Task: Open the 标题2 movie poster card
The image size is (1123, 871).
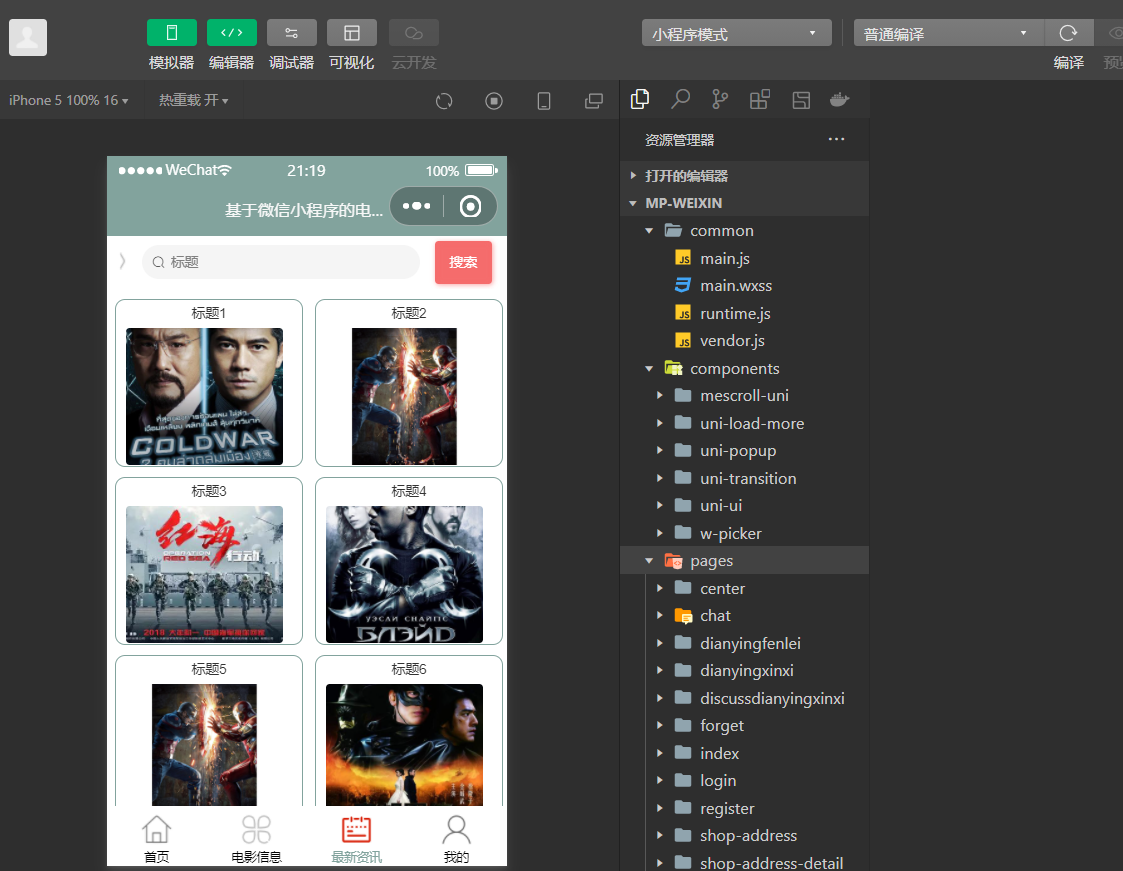Action: 409,383
